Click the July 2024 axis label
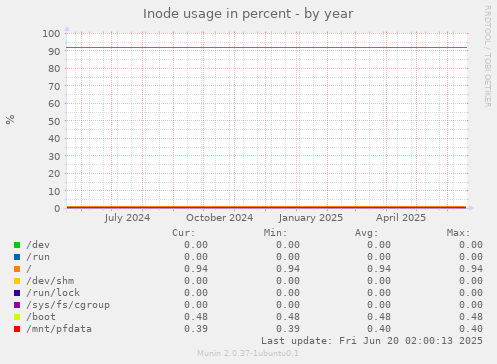This screenshot has height=364, width=497. tap(127, 218)
